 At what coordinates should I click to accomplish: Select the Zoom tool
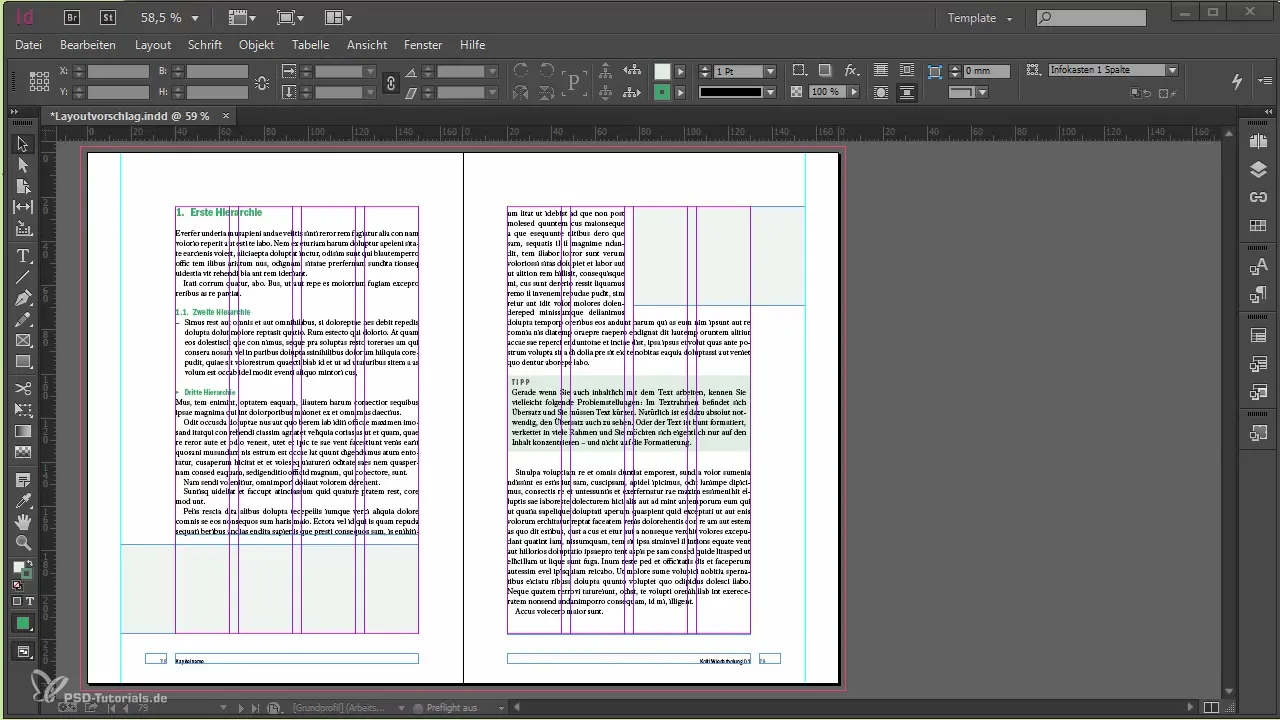(23, 543)
